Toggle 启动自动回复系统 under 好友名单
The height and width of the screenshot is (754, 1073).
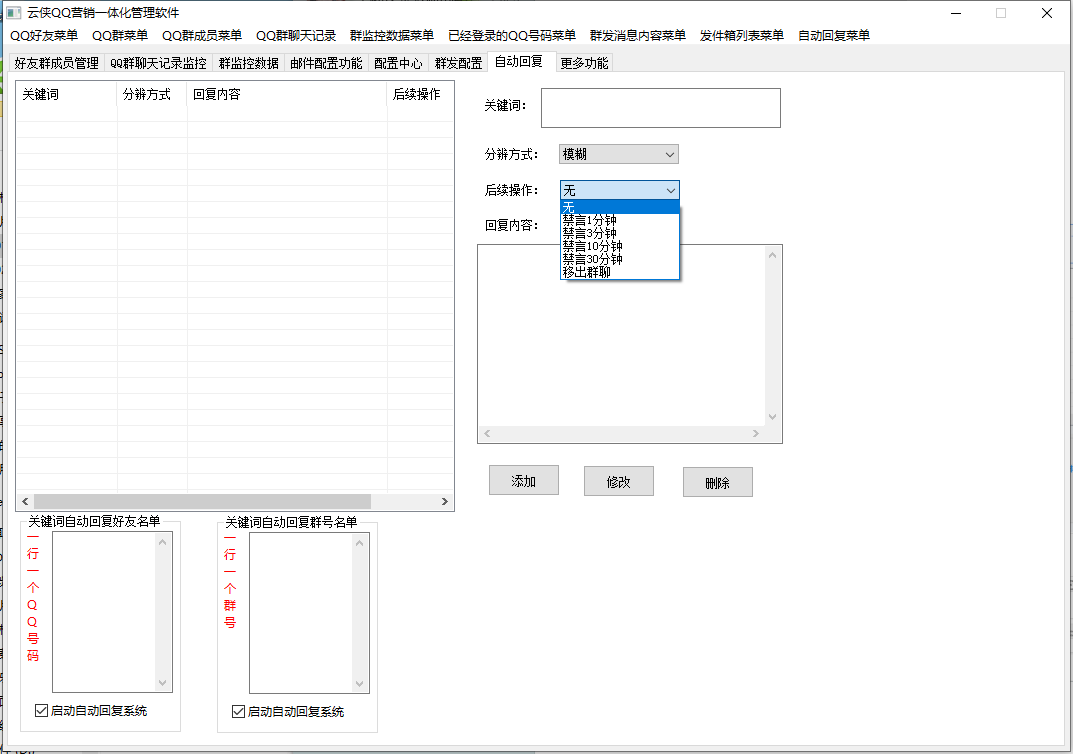[x=91, y=711]
